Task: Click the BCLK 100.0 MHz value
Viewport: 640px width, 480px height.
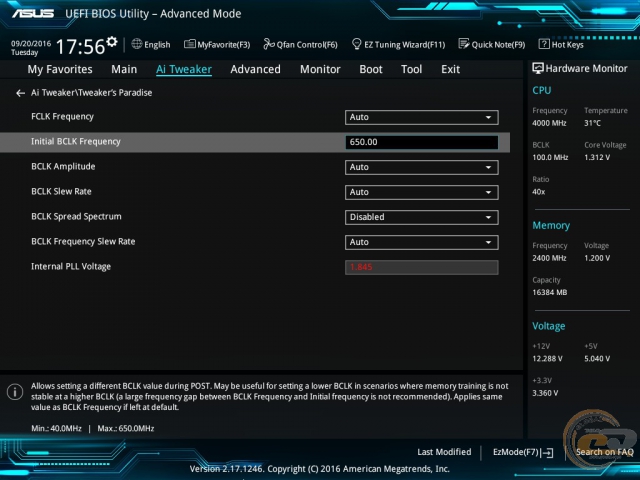Action: [x=550, y=157]
